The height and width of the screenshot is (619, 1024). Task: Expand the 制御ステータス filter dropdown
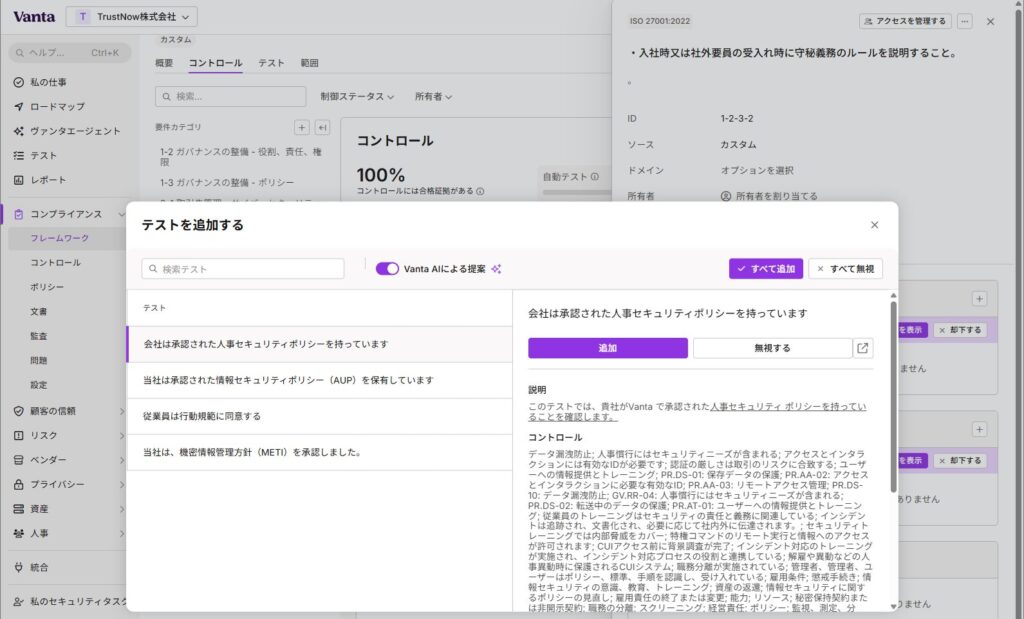[x=356, y=97]
